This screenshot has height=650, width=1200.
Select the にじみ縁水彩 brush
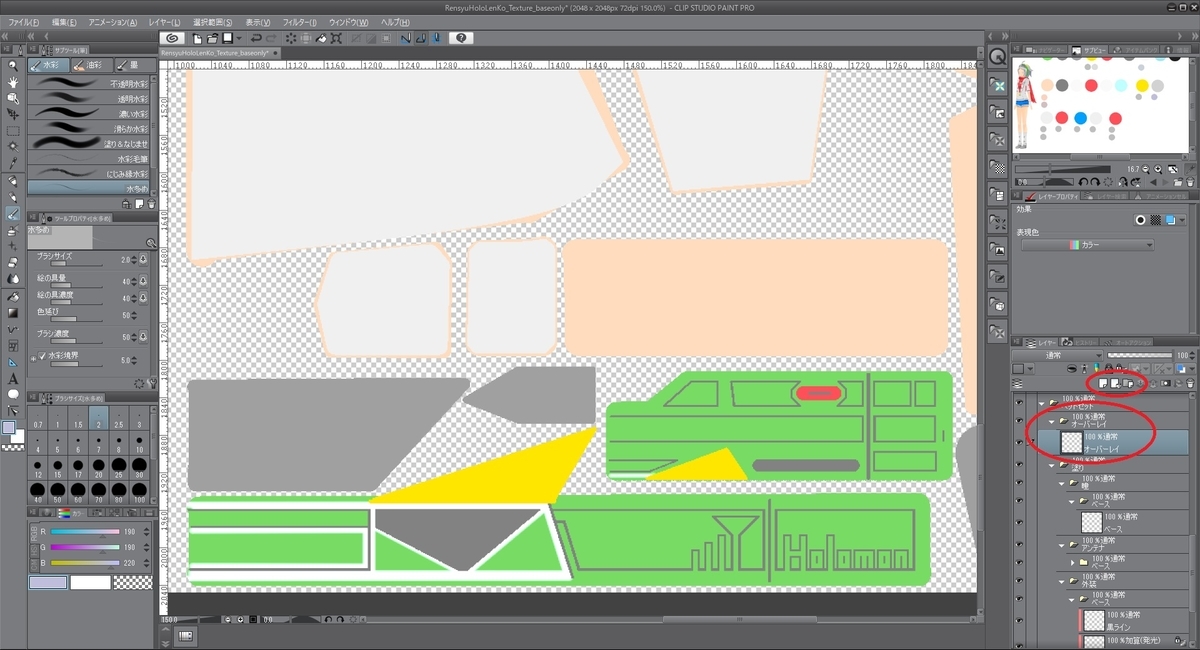pyautogui.click(x=88, y=172)
